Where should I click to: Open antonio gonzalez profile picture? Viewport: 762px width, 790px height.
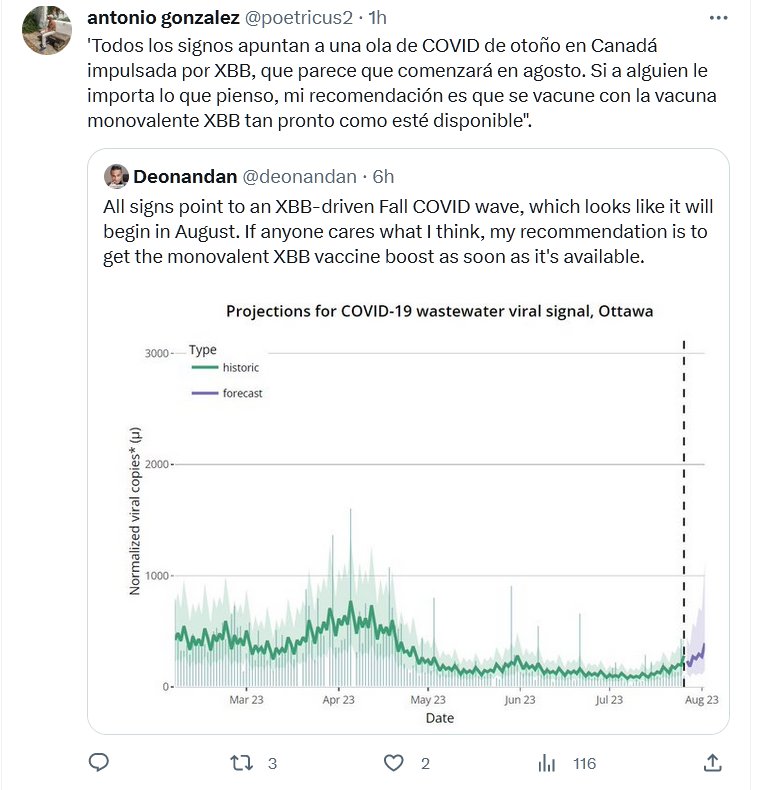[x=46, y=30]
